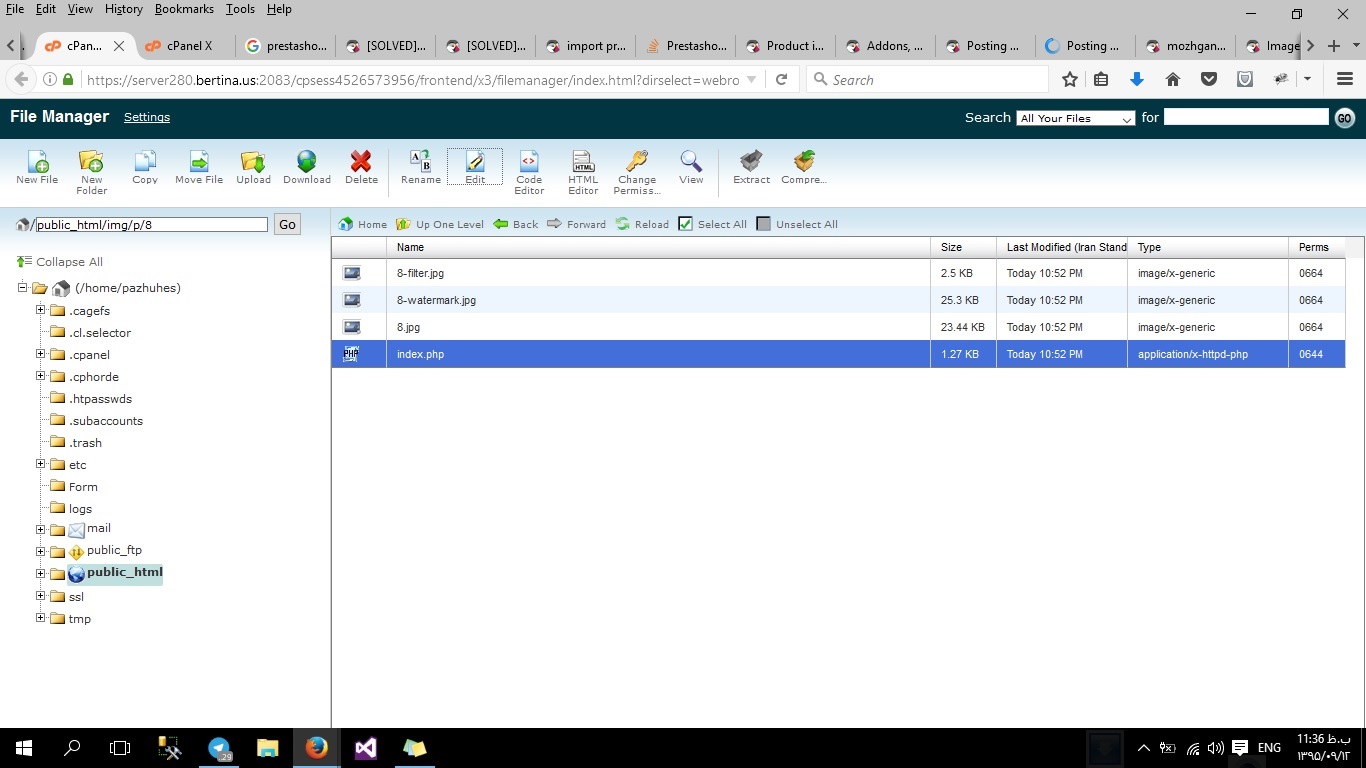Switch to the cPanel X tab

pyautogui.click(x=187, y=46)
